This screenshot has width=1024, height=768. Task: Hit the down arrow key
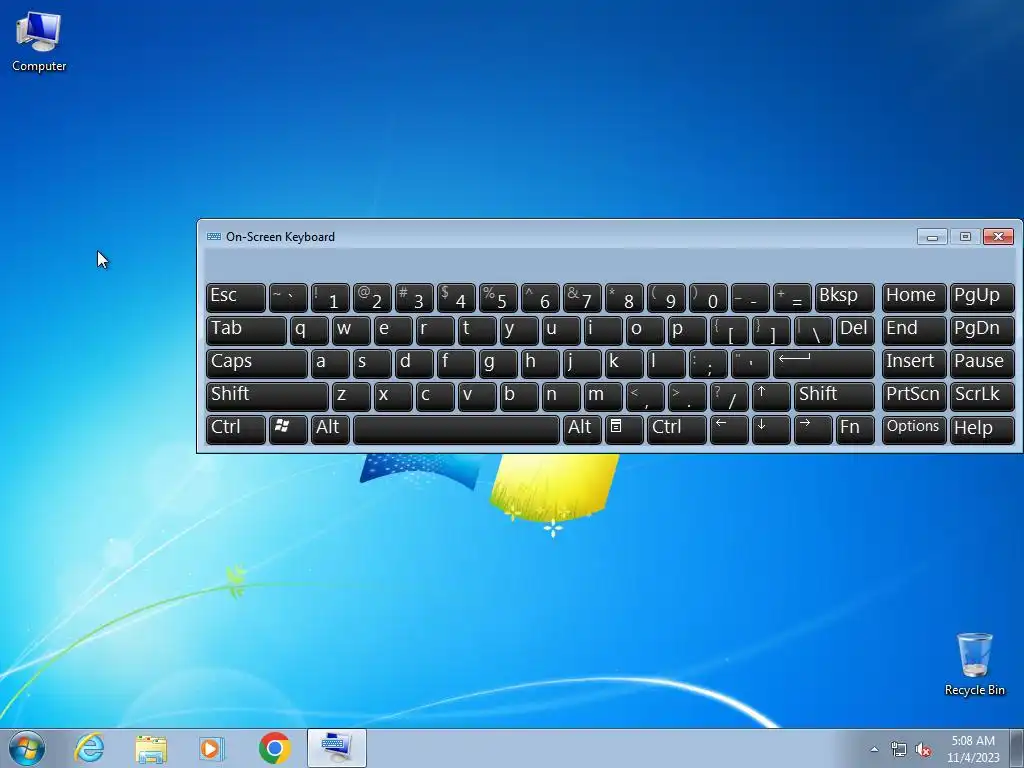click(x=771, y=428)
